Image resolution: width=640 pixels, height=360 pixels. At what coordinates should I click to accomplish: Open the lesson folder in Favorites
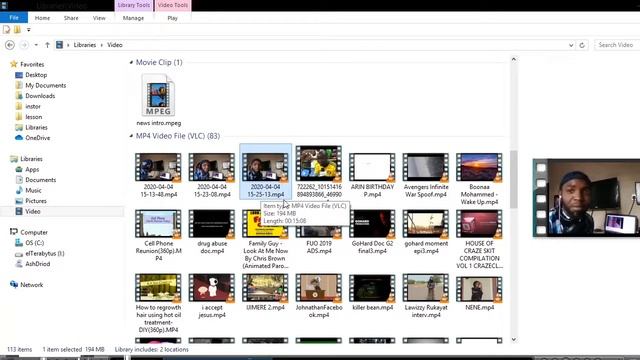coord(33,117)
